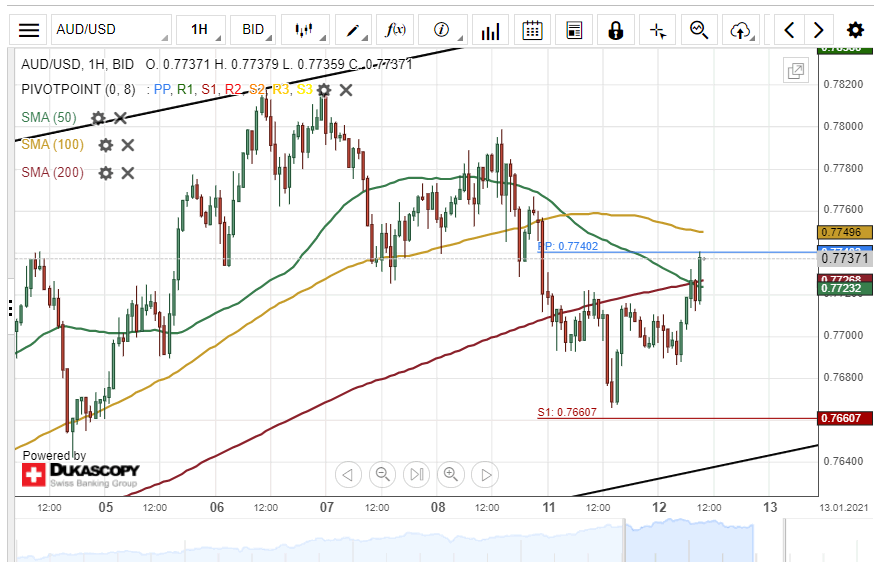Select the pencil drawing tool
876x568 pixels.
pos(354,30)
